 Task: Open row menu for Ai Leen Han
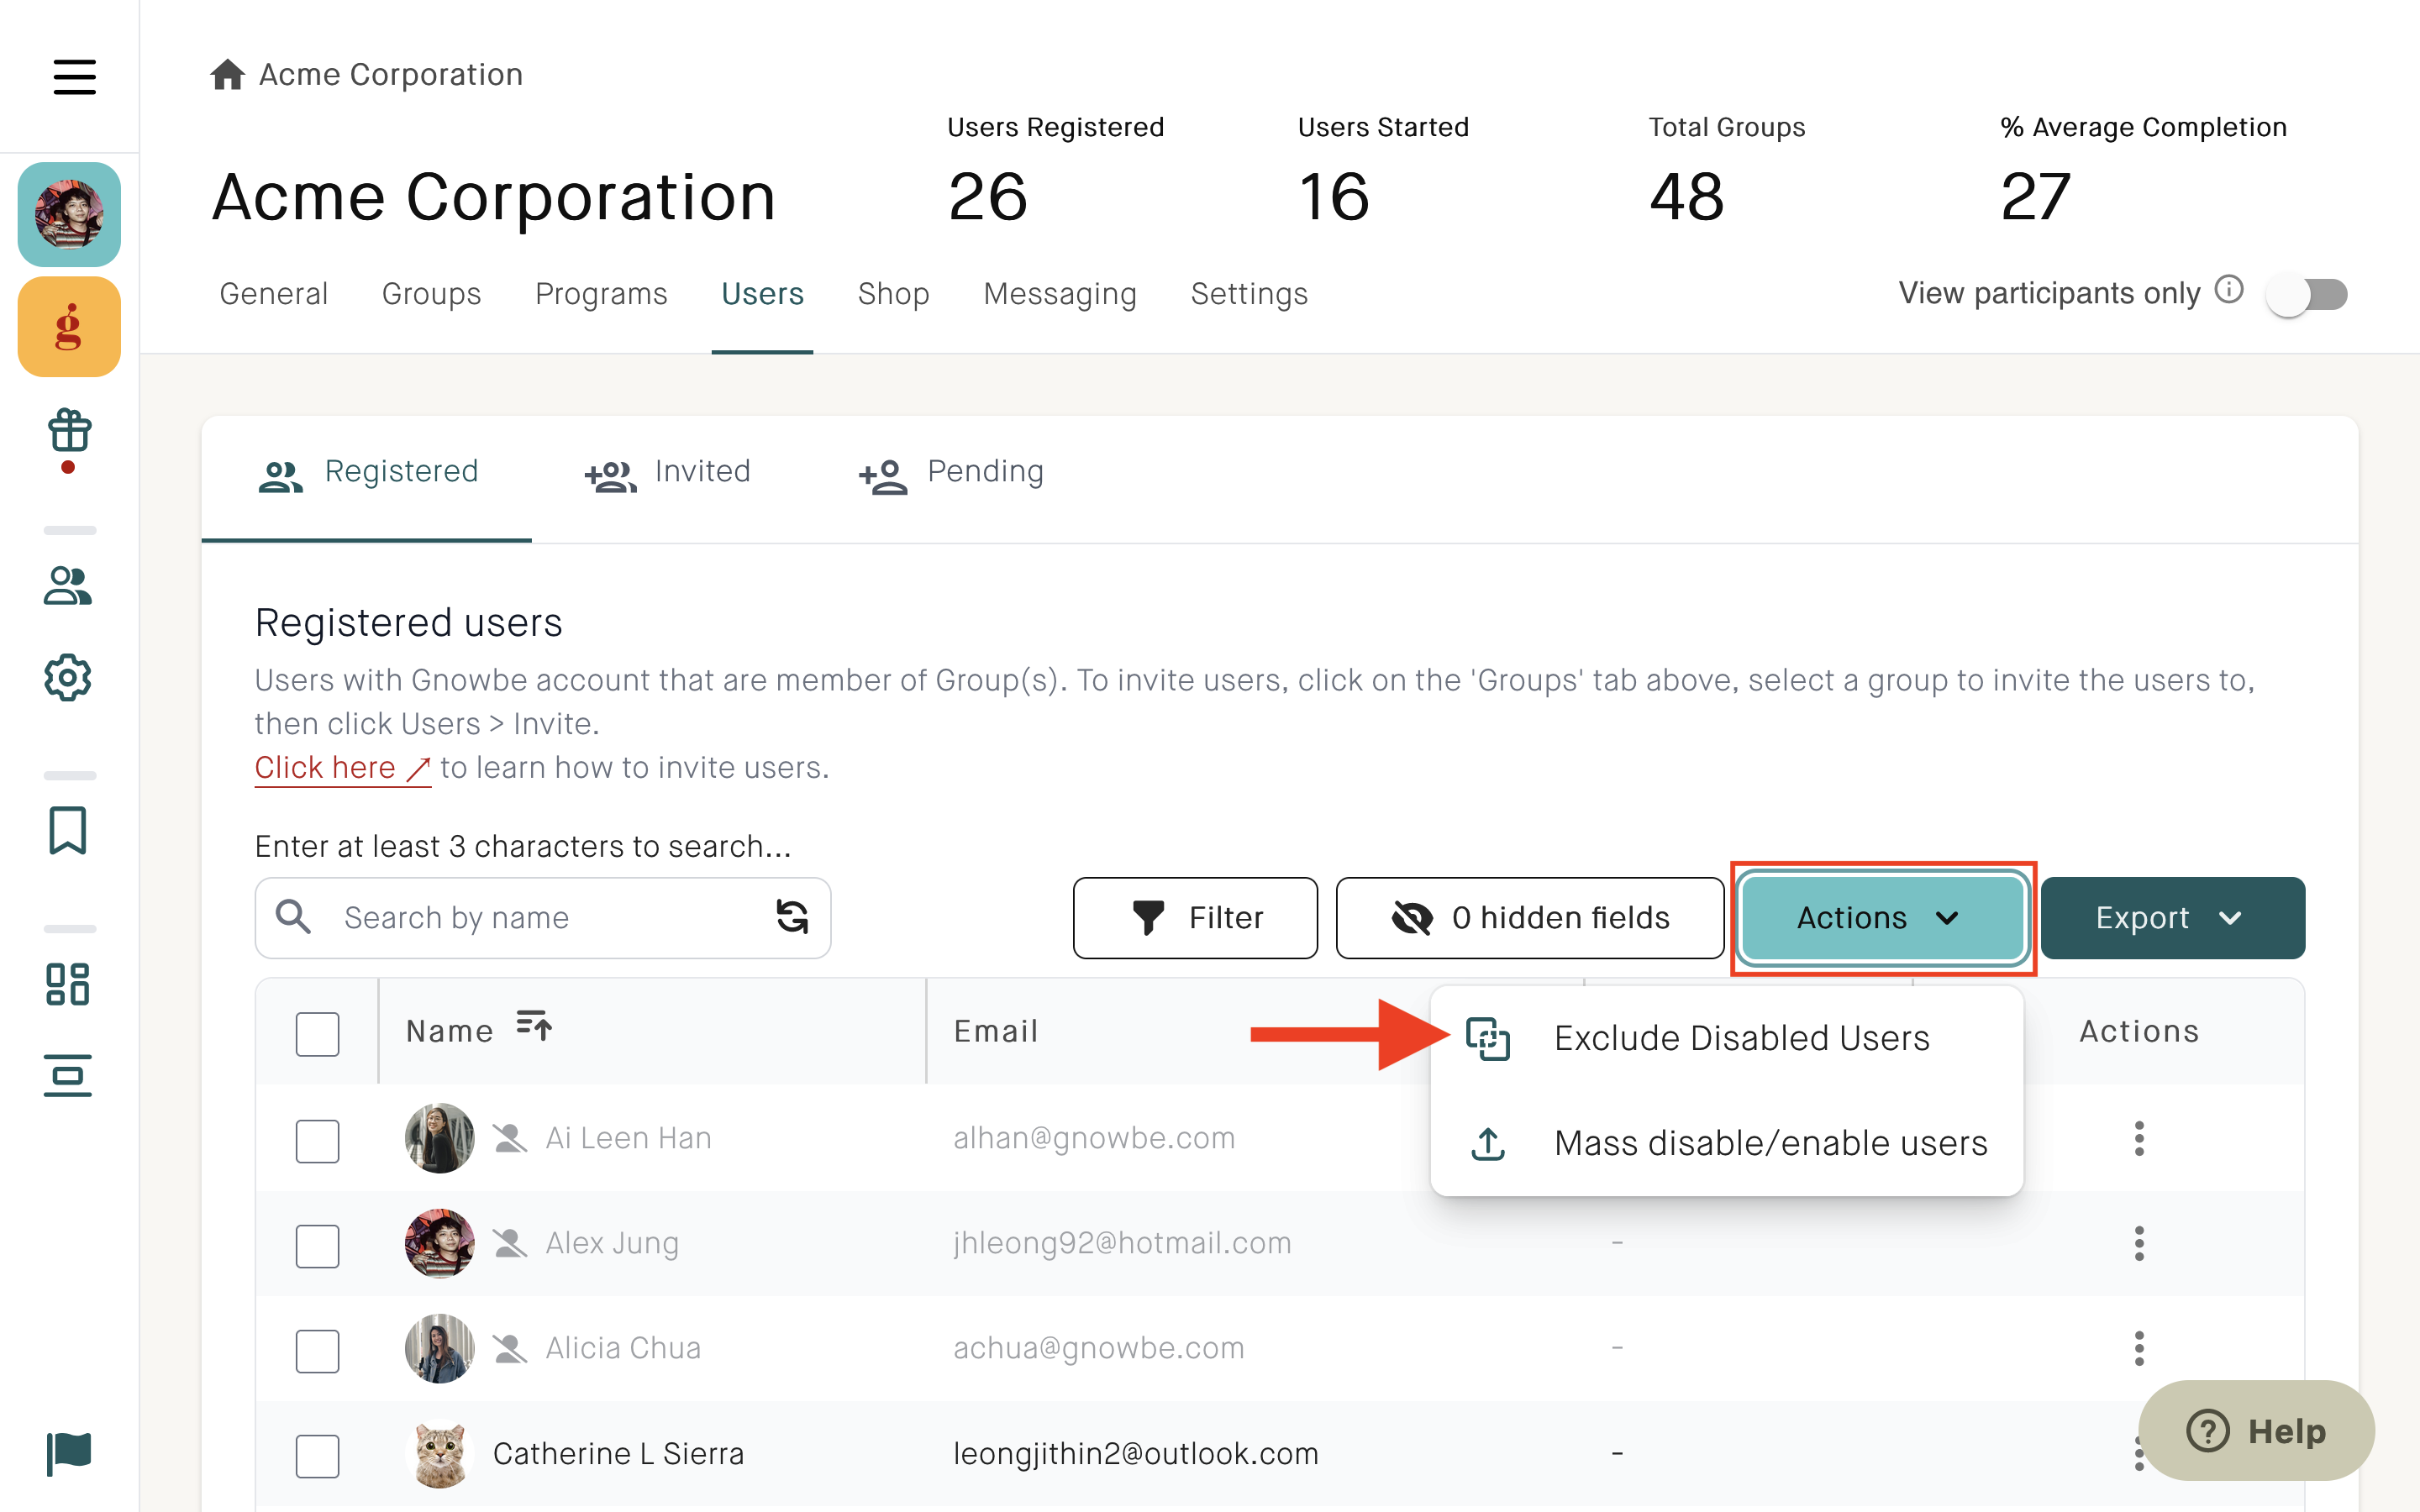pyautogui.click(x=2139, y=1138)
